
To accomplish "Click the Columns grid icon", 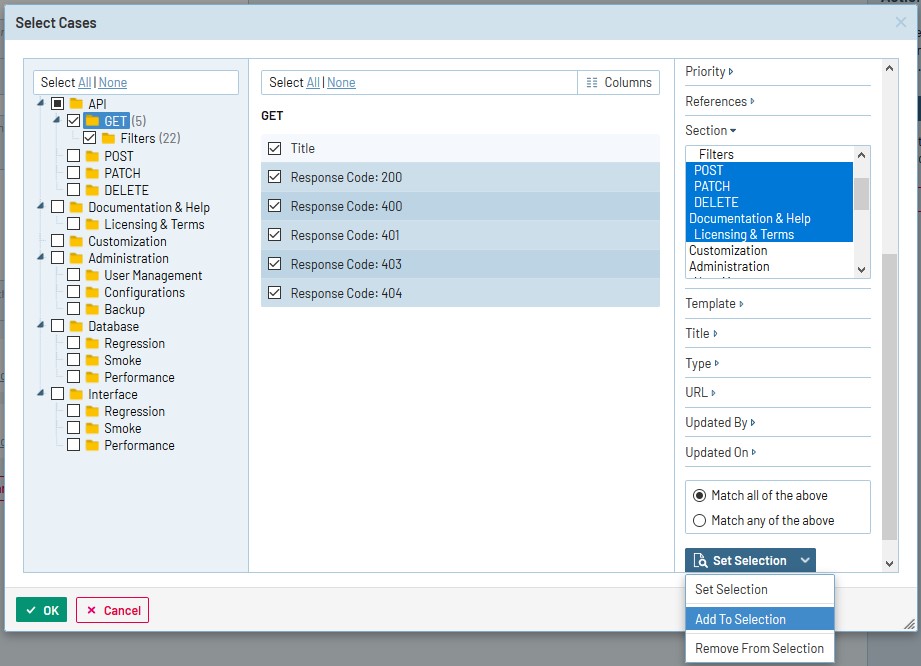I will click(x=592, y=82).
